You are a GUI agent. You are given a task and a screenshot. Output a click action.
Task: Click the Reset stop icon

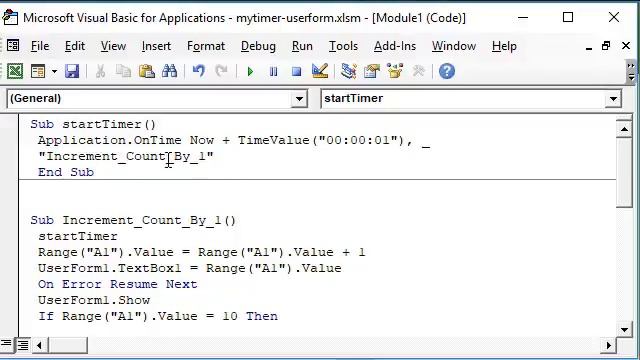296,72
